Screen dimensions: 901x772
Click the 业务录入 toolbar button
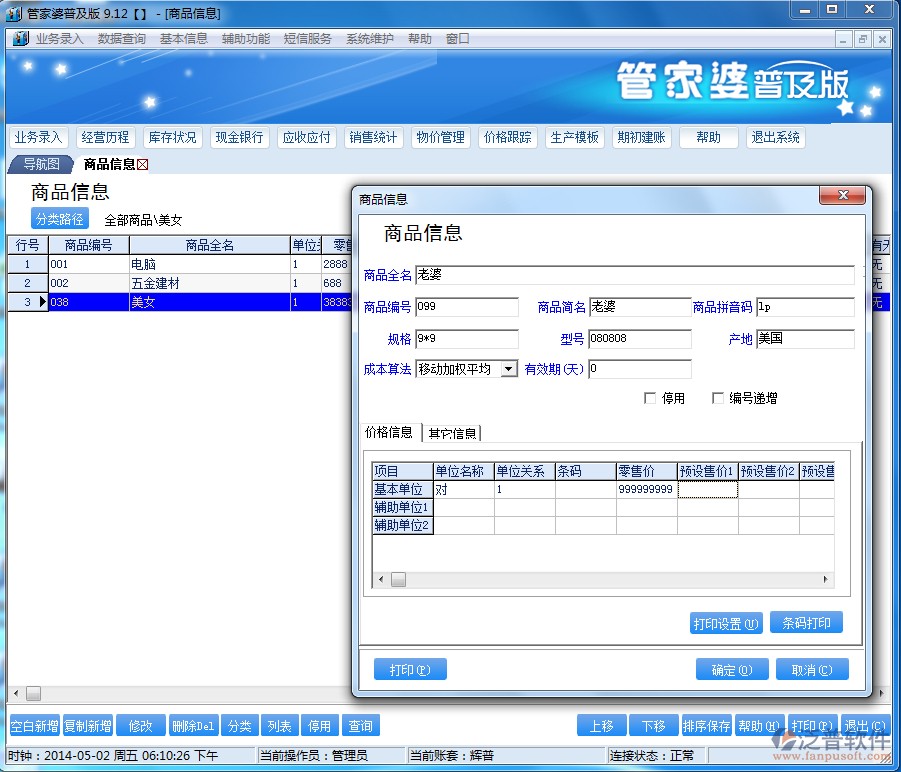(38, 138)
